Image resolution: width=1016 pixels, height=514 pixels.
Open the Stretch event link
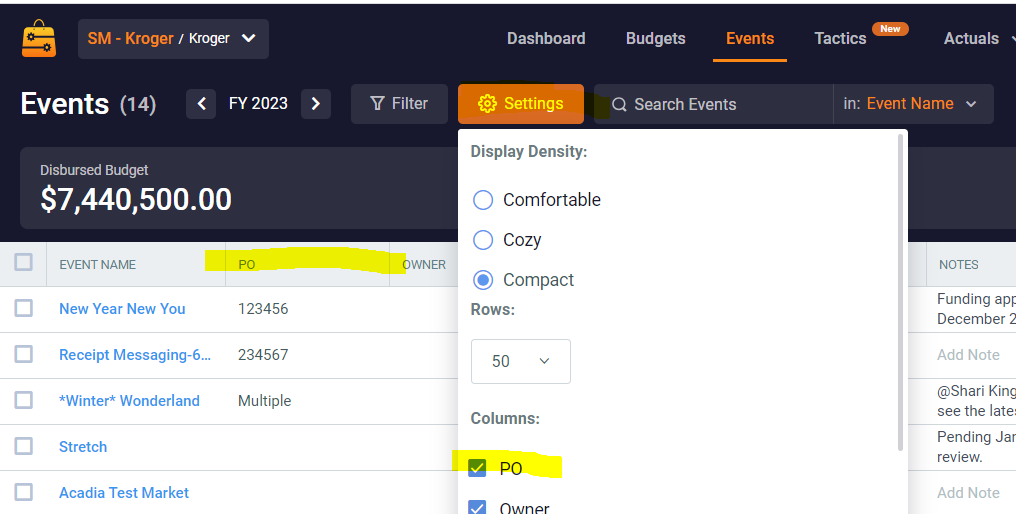pyautogui.click(x=83, y=447)
